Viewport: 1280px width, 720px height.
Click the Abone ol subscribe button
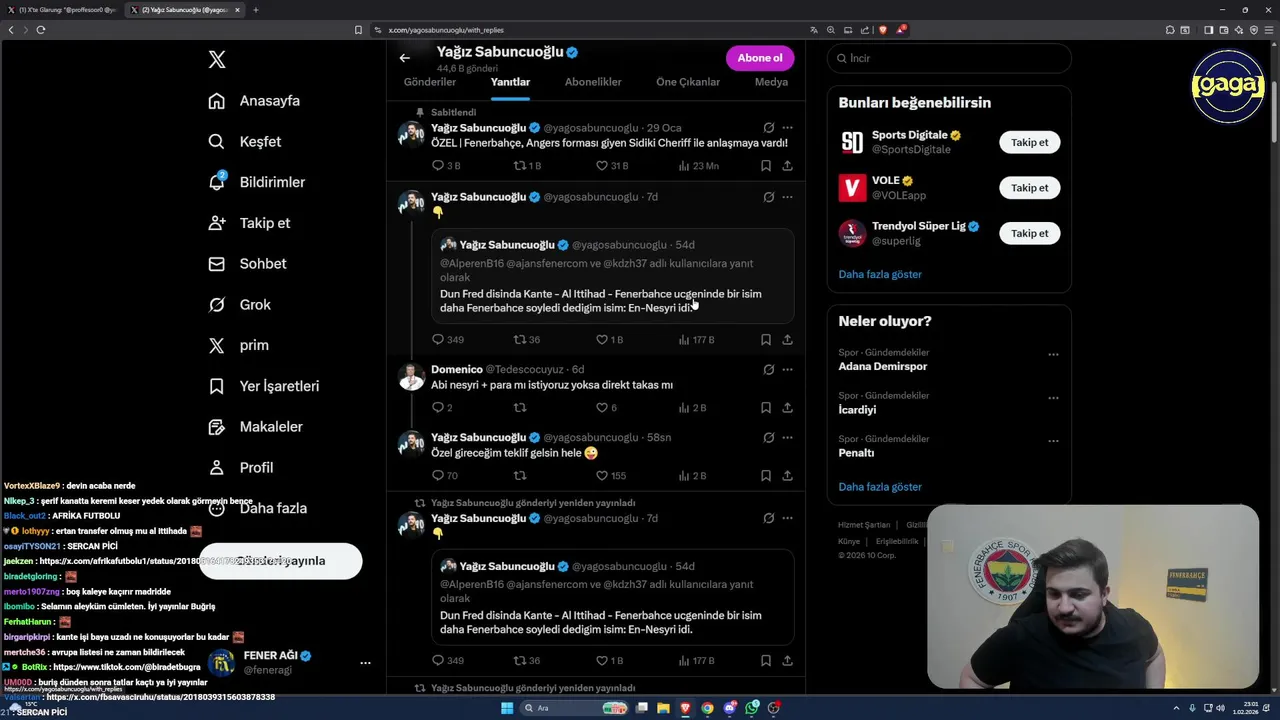click(x=760, y=58)
